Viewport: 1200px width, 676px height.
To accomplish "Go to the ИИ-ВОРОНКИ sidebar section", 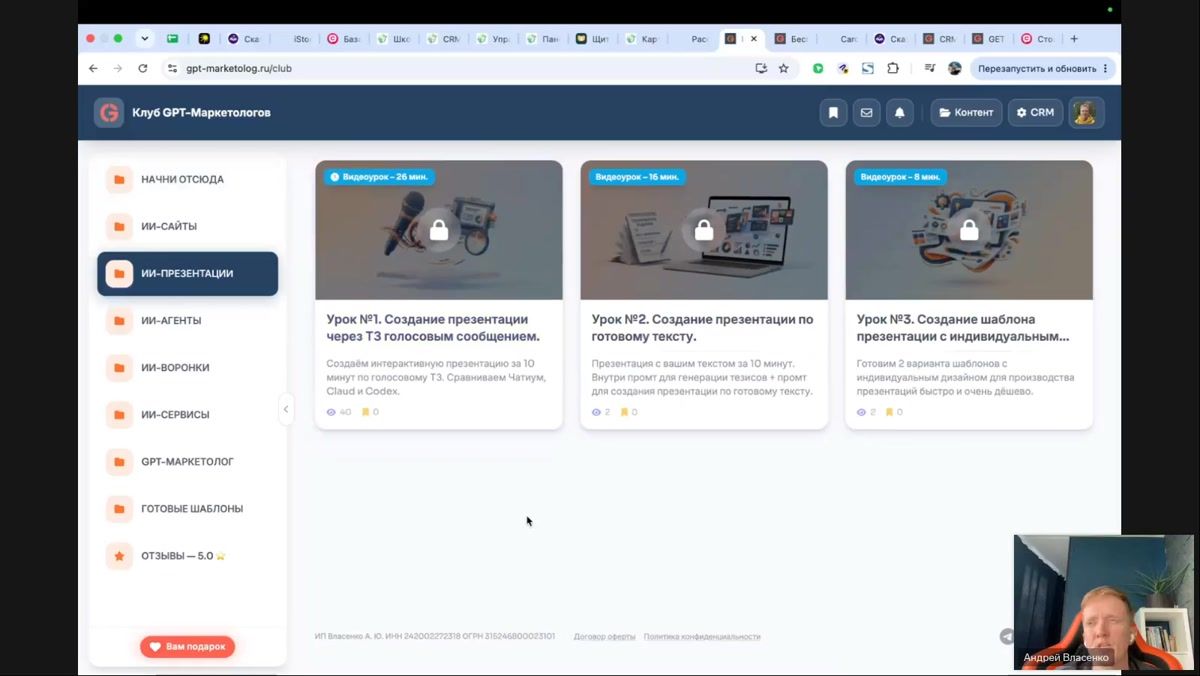I will [x=187, y=368].
